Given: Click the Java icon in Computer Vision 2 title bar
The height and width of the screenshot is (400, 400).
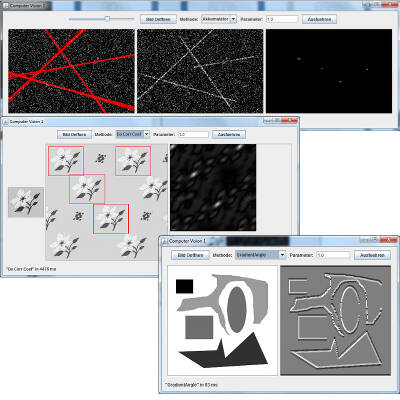Looking at the screenshot, I should click(5, 122).
